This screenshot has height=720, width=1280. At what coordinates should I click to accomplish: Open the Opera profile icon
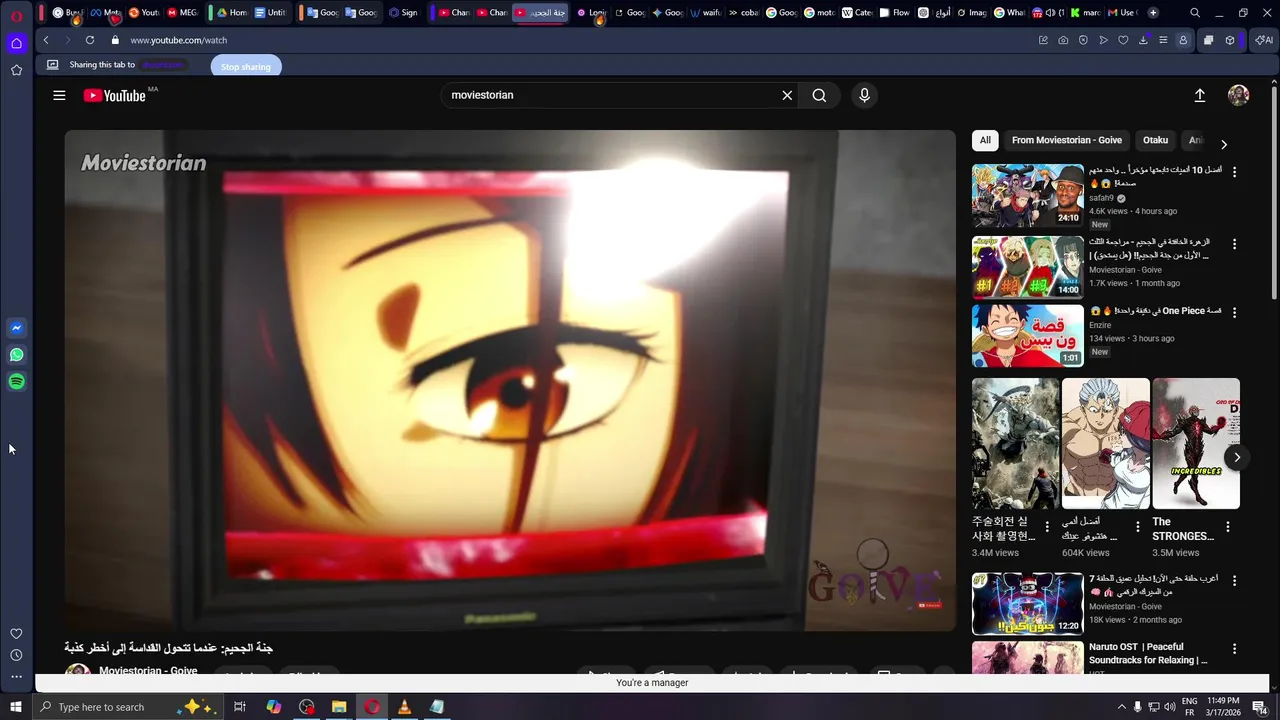tap(1183, 40)
